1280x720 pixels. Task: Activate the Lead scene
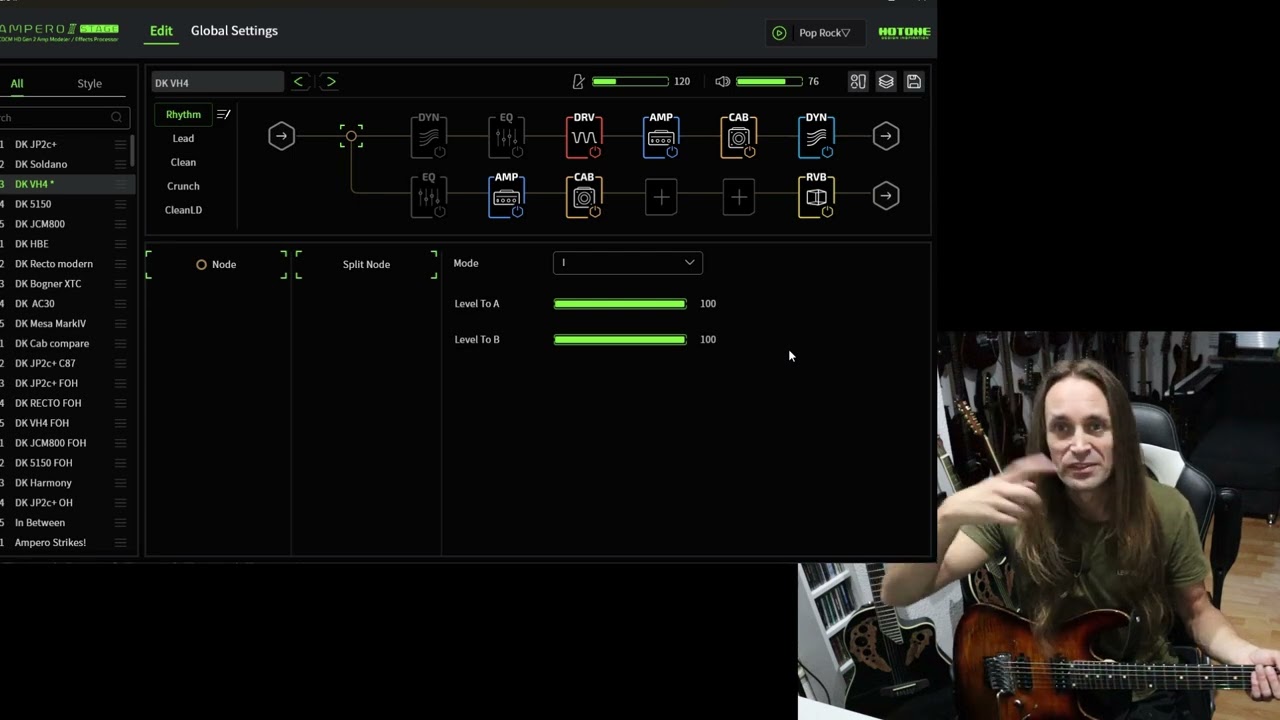pos(183,138)
